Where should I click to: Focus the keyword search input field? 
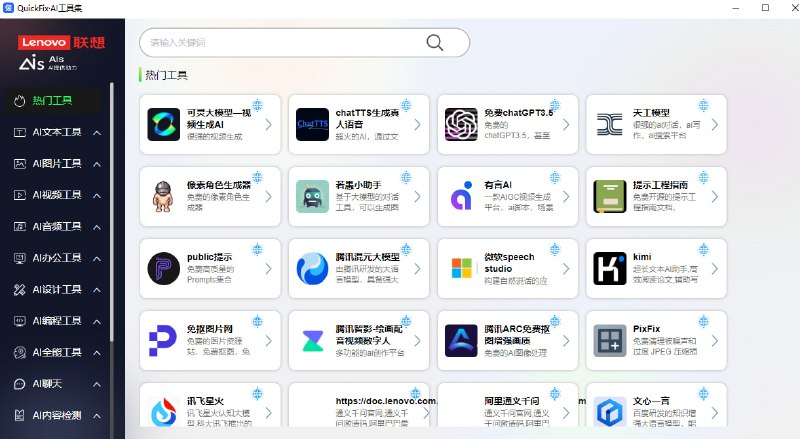[x=304, y=43]
